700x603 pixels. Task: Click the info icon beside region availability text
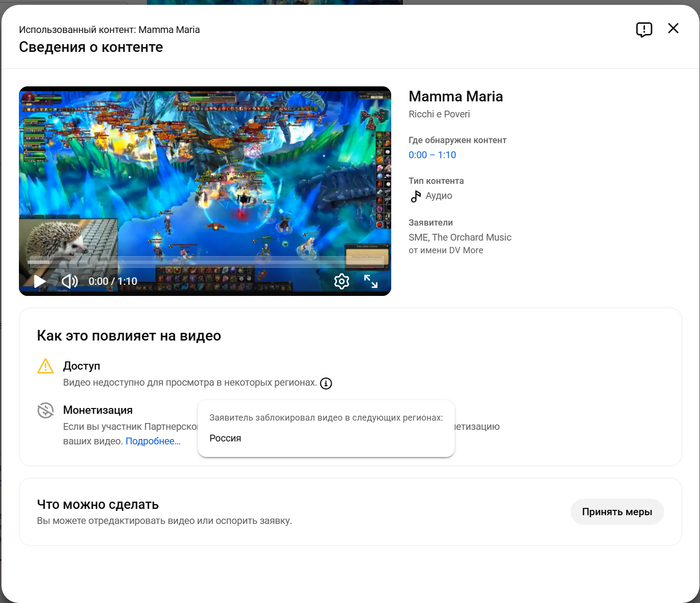pos(326,383)
